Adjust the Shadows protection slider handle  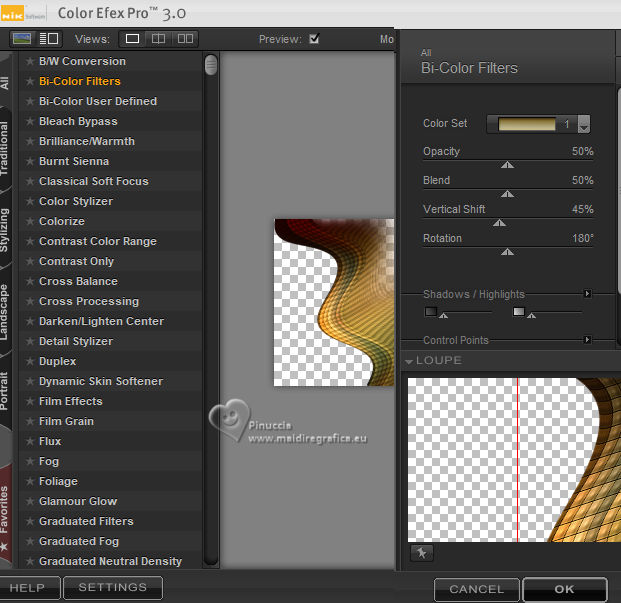444,315
